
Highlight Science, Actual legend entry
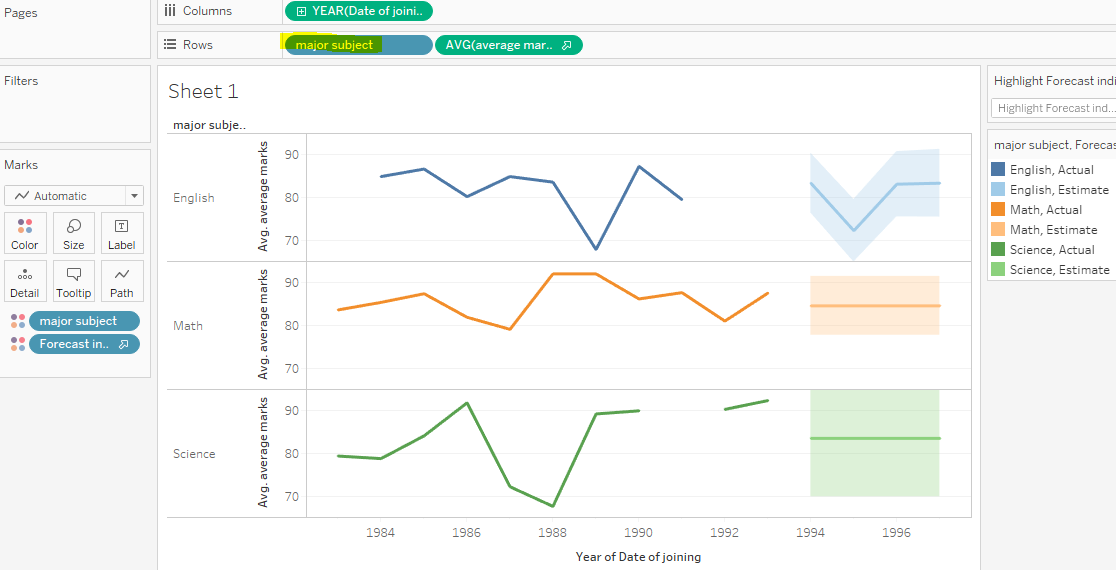1052,250
